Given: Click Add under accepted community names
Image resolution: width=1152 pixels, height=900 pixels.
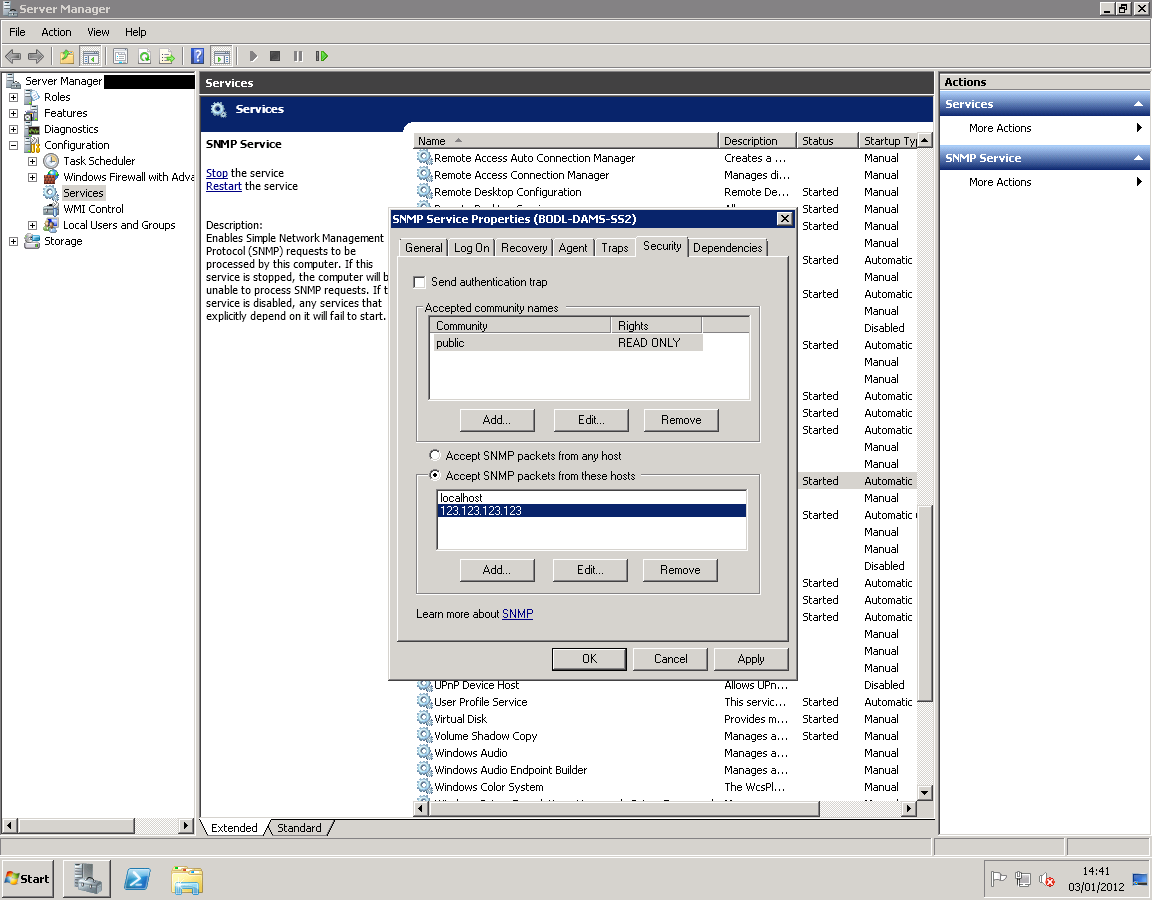Looking at the screenshot, I should click(497, 420).
